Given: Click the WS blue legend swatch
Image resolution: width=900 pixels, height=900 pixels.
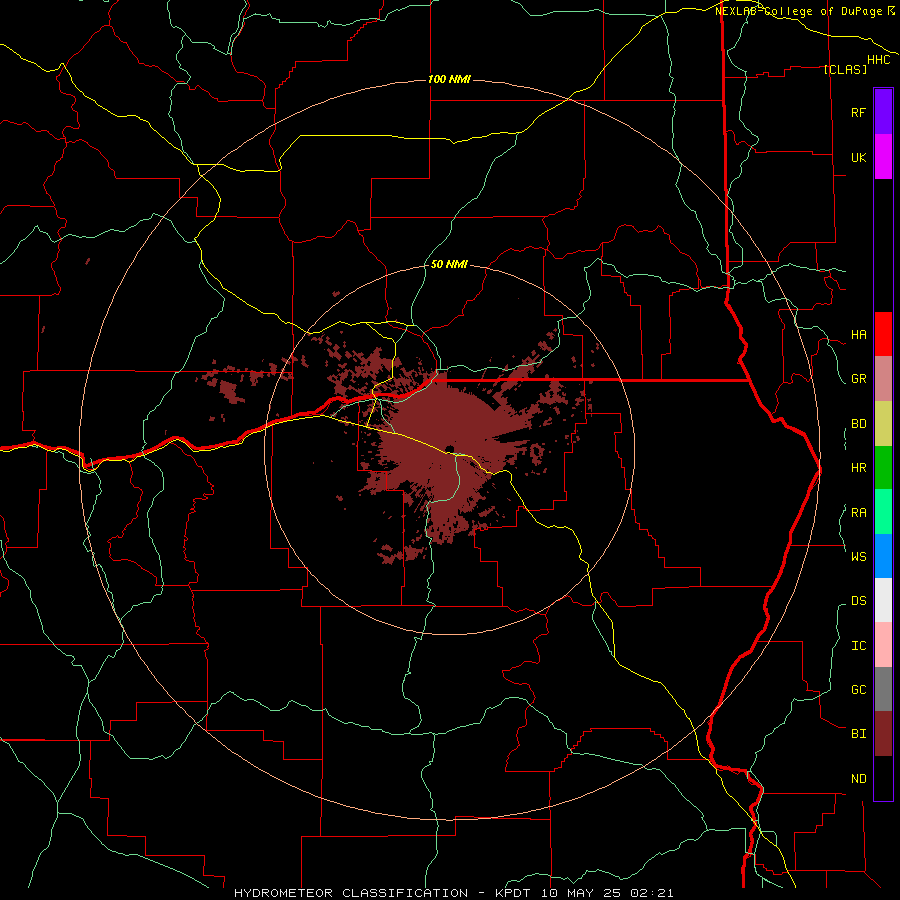Looking at the screenshot, I should click(883, 556).
